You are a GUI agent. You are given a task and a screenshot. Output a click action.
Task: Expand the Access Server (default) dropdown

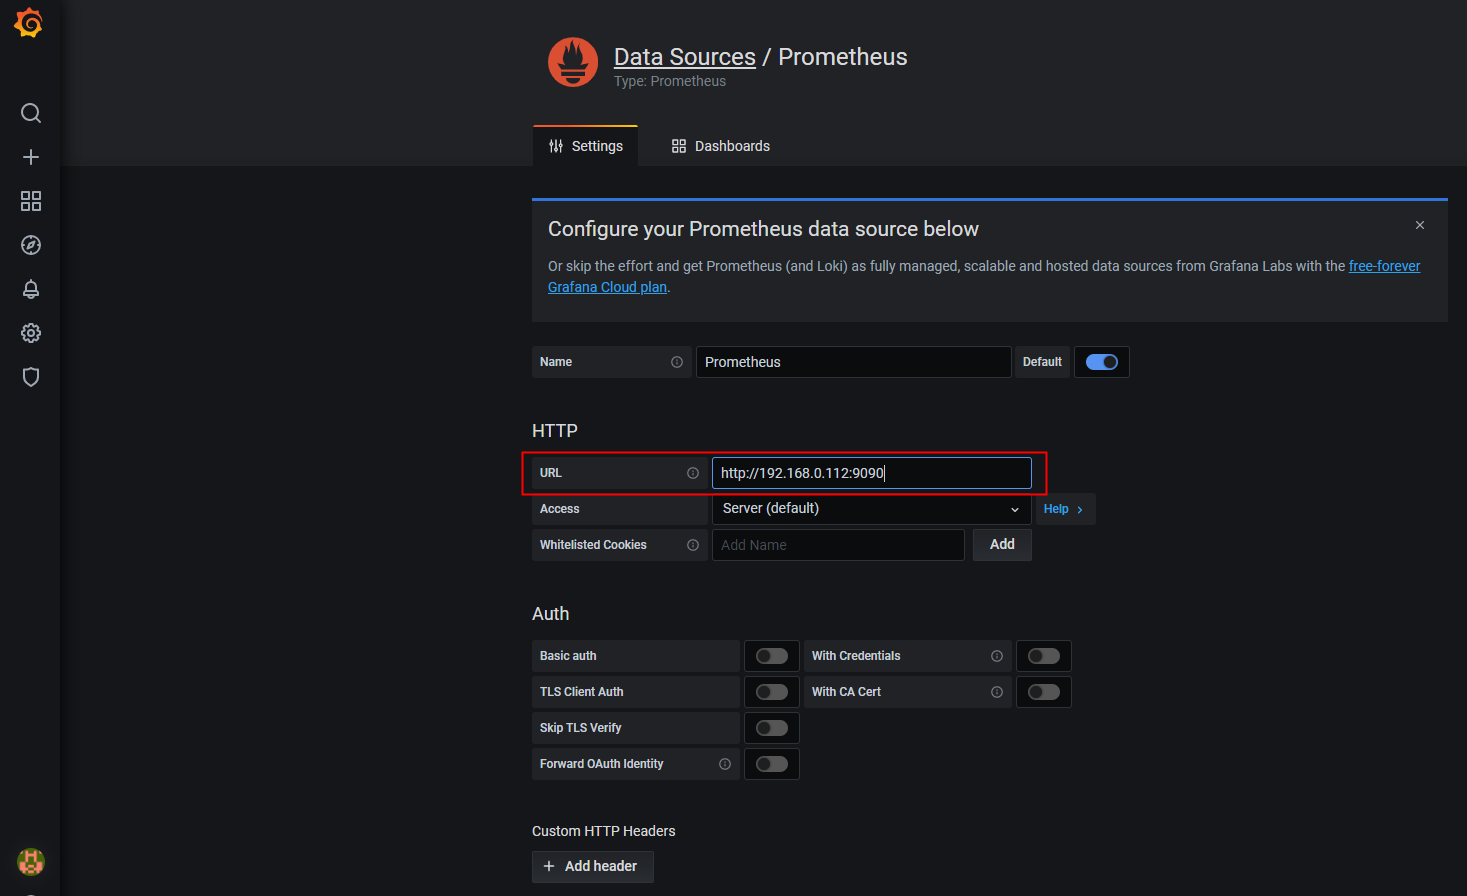(x=871, y=509)
